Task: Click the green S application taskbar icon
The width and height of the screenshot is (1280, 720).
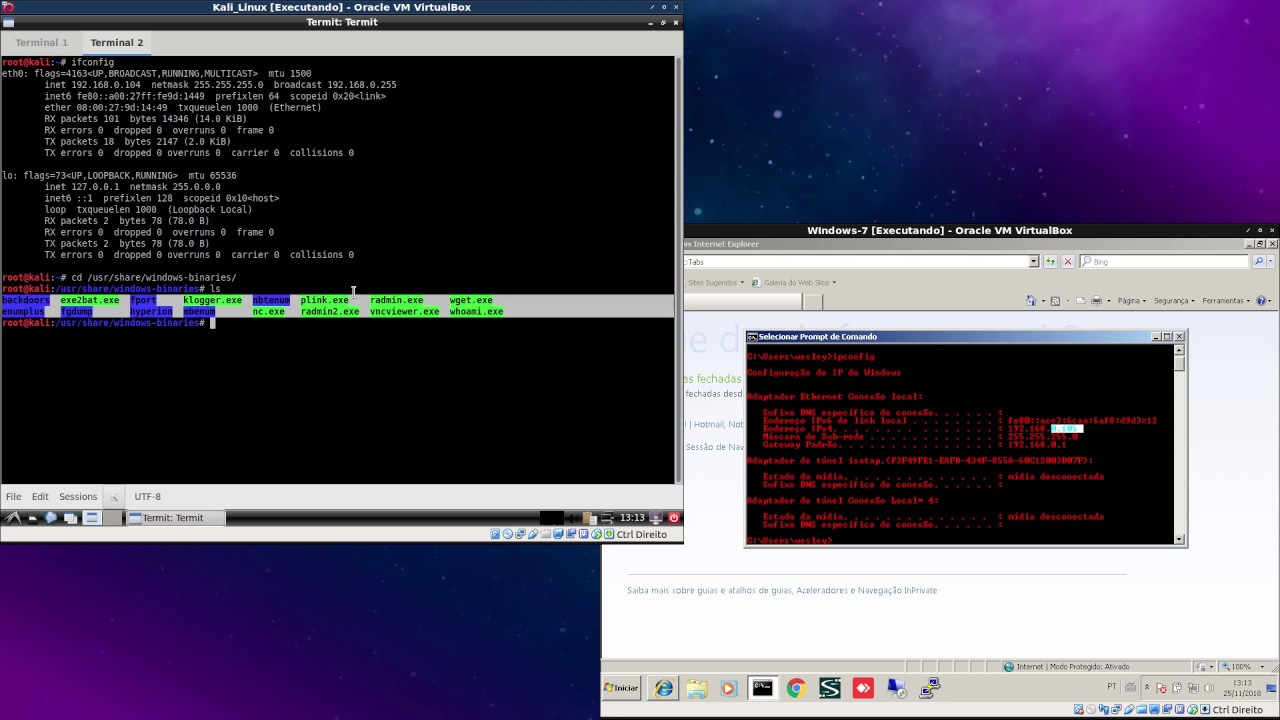Action: click(x=829, y=688)
